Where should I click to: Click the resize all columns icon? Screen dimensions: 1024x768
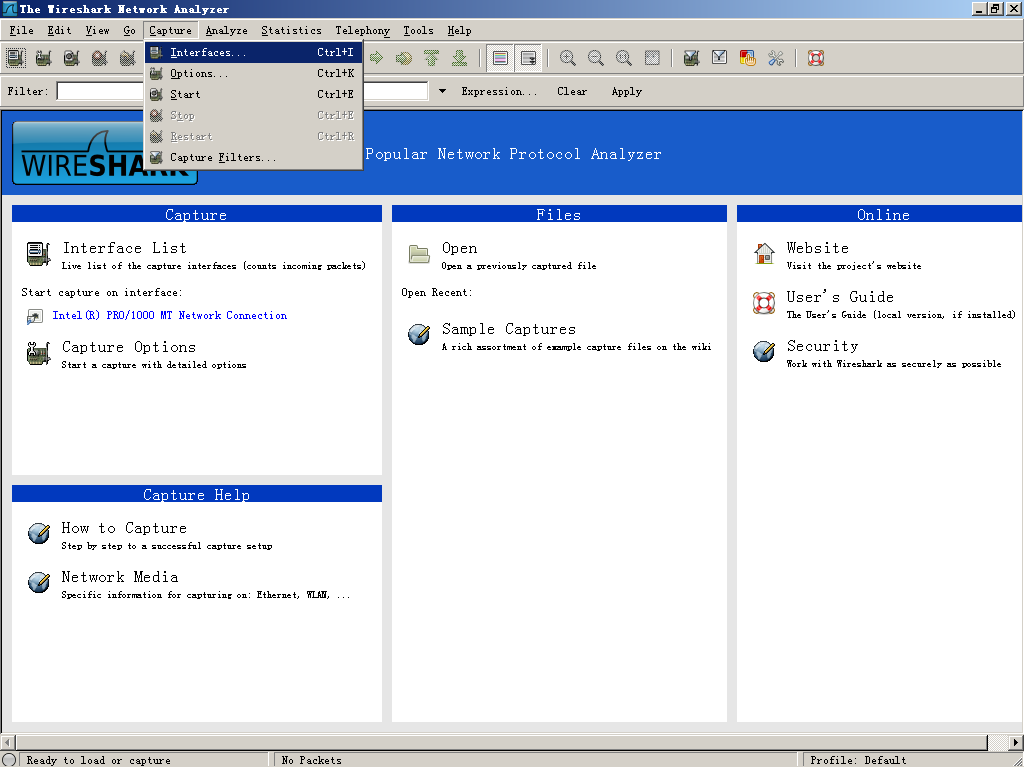tap(652, 58)
